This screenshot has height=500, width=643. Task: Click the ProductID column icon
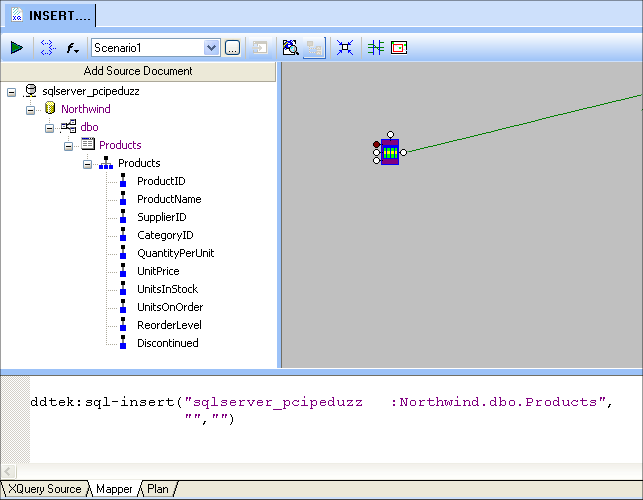point(123,180)
